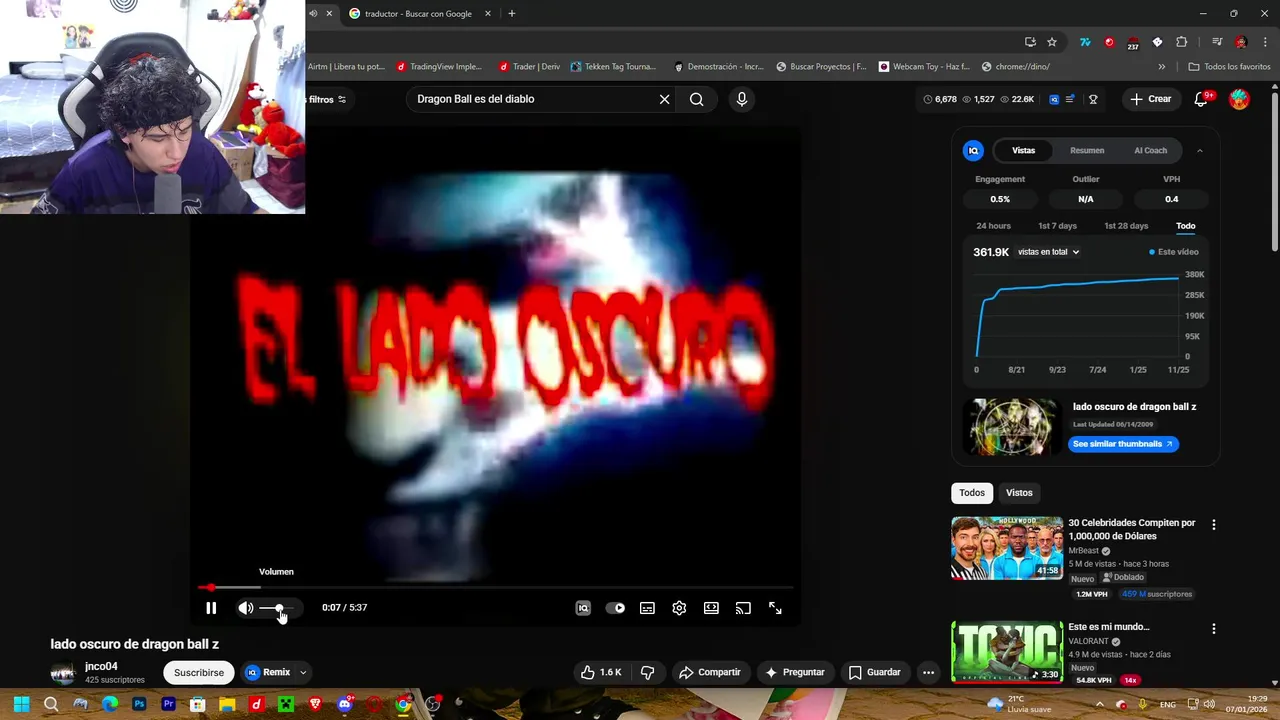
Task: Open the vidIQ trophy icon
Action: tap(1093, 99)
